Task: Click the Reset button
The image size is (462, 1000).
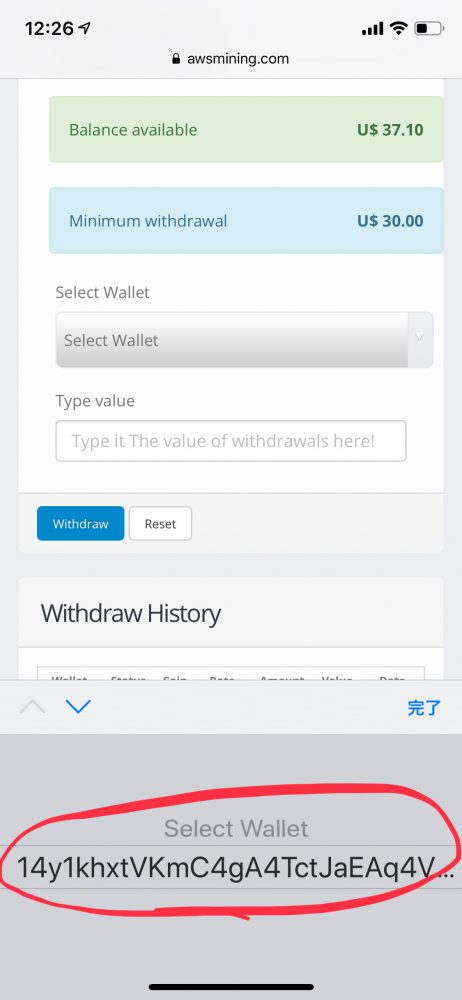Action: (x=160, y=524)
